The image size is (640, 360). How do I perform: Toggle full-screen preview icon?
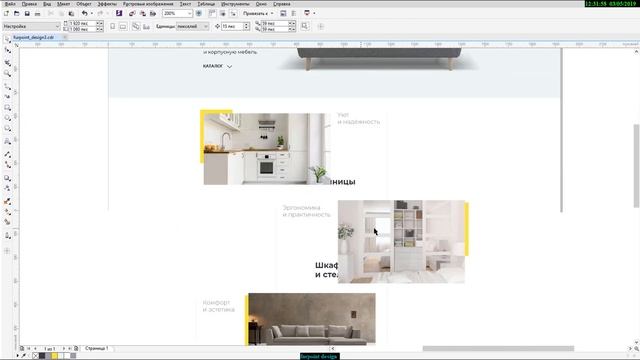pyautogui.click(x=199, y=13)
